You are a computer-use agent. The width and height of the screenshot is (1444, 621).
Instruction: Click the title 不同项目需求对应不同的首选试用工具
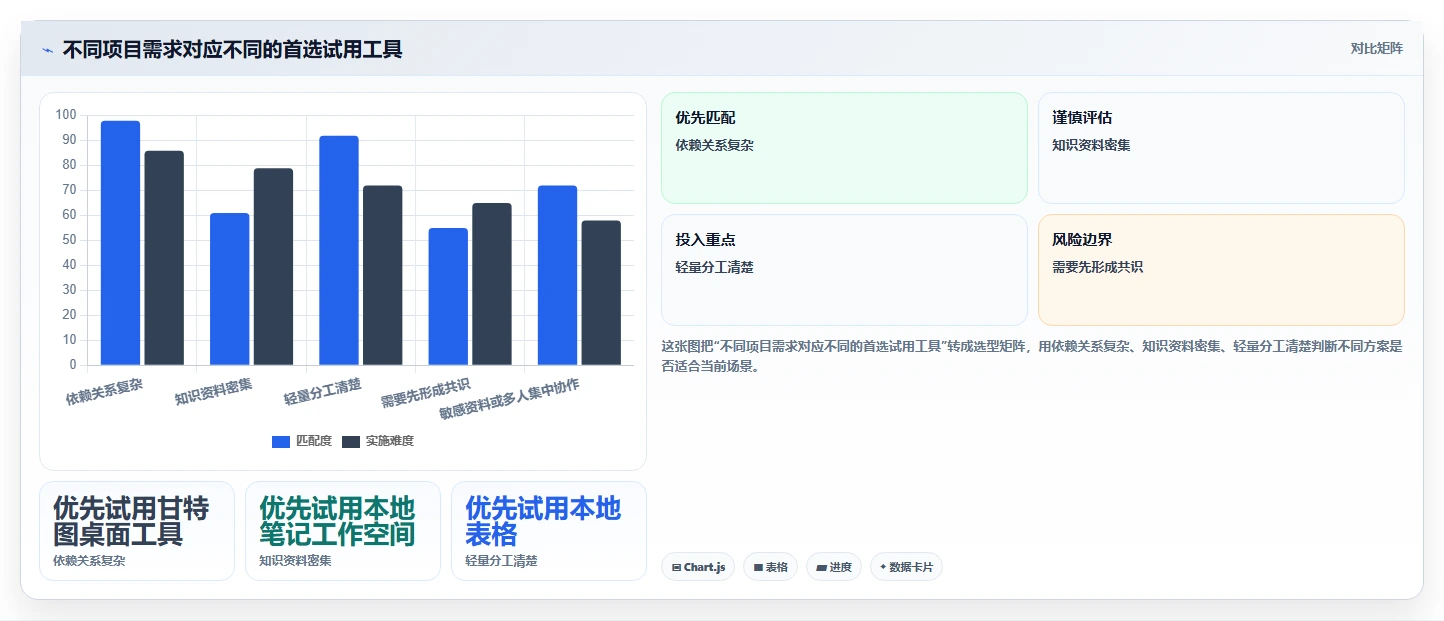click(x=232, y=50)
